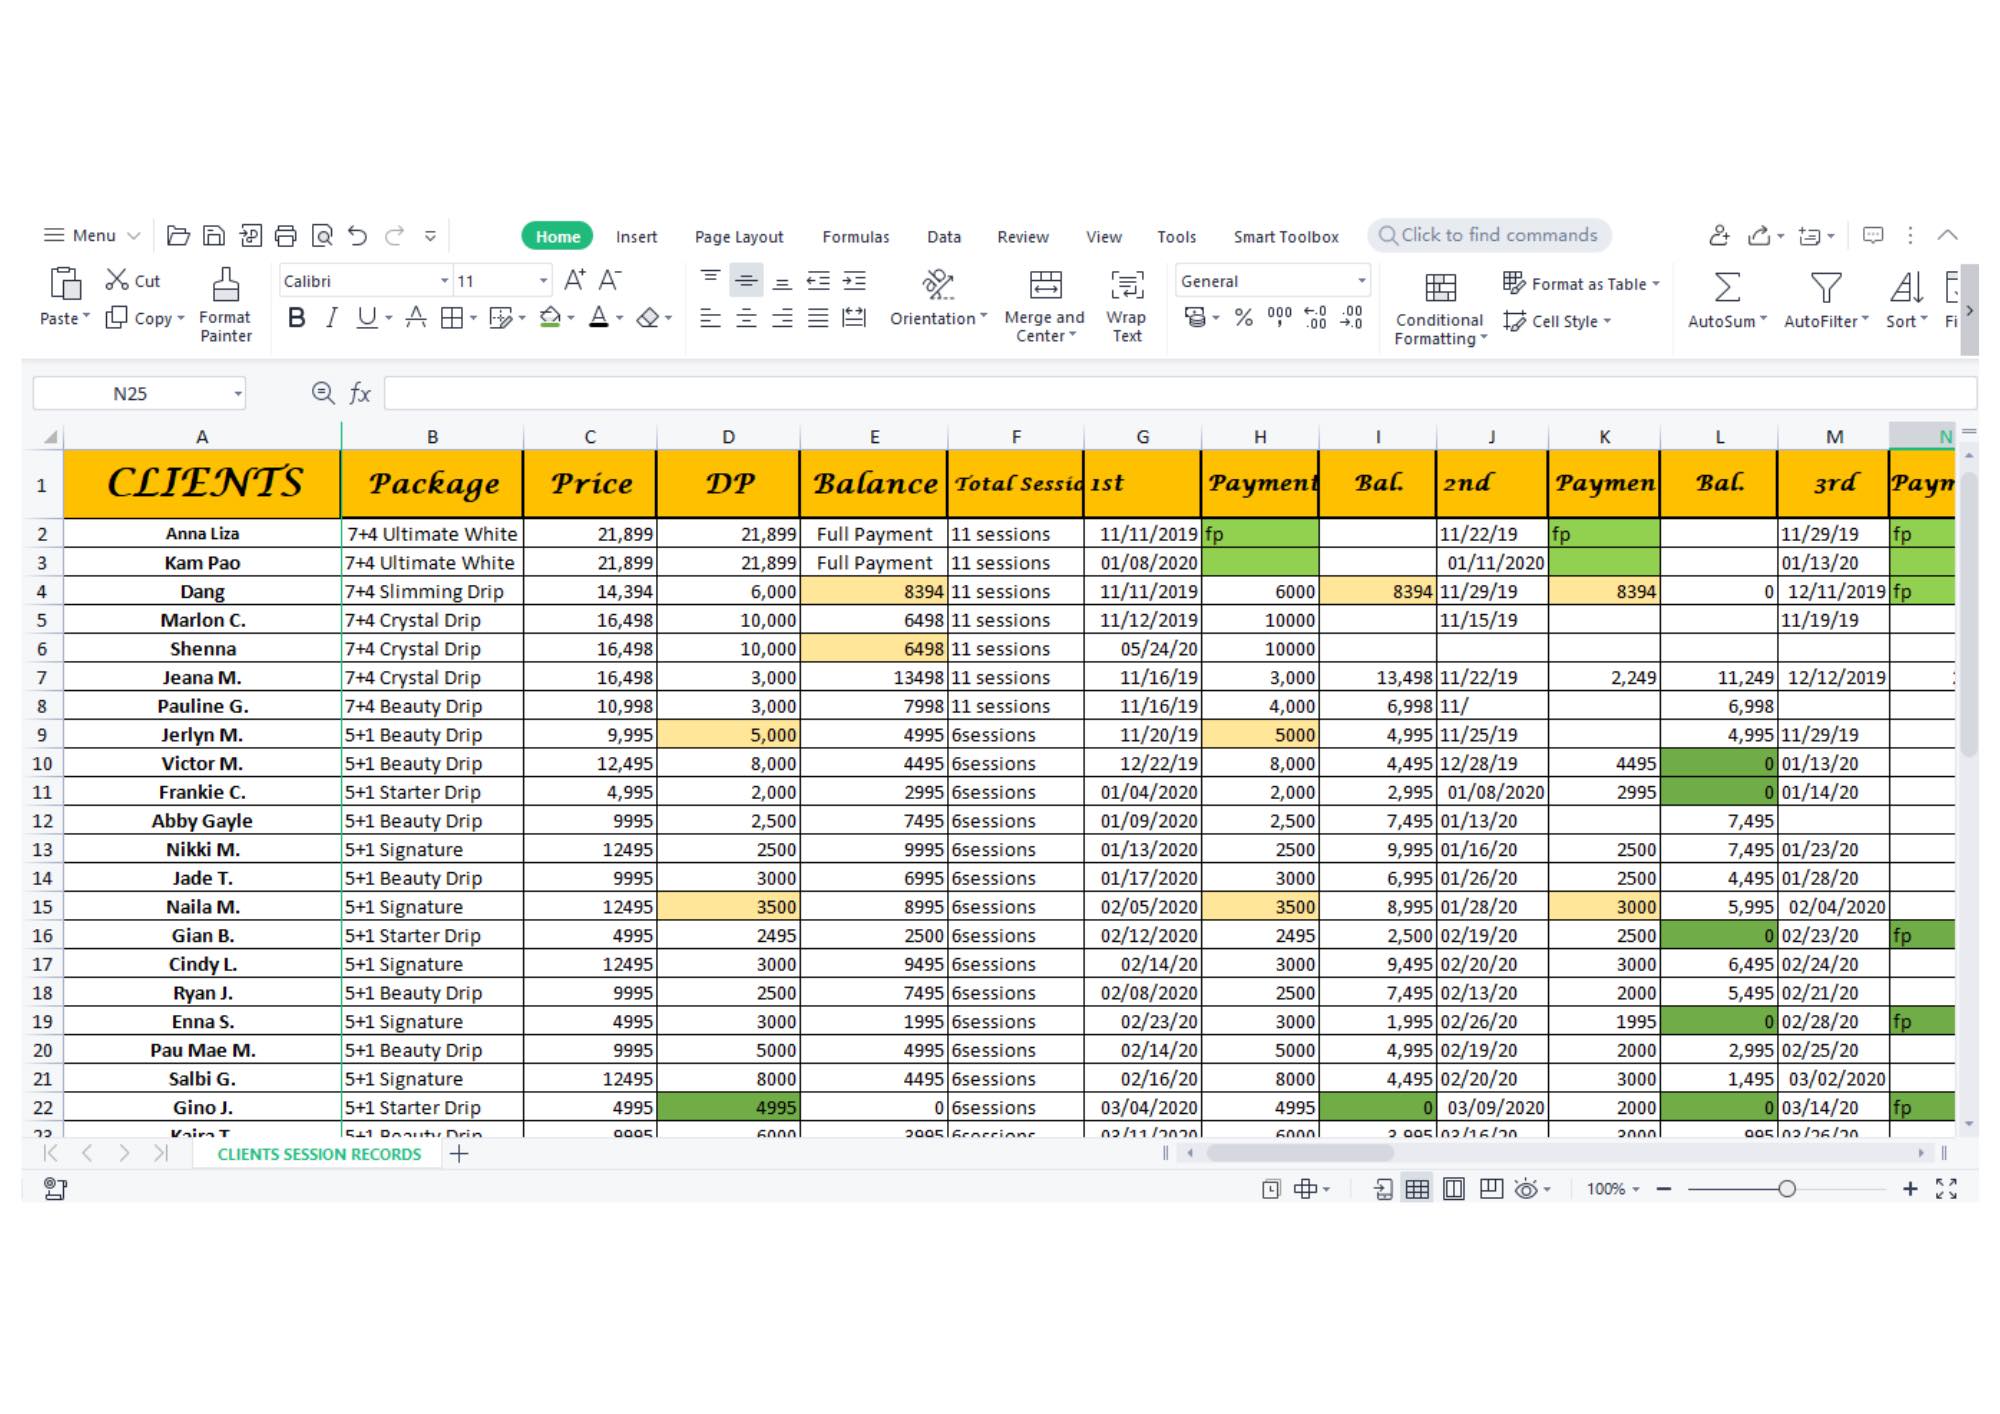Click the Click to find commands search box
Viewport: 2000px width, 1414px height.
1498,235
